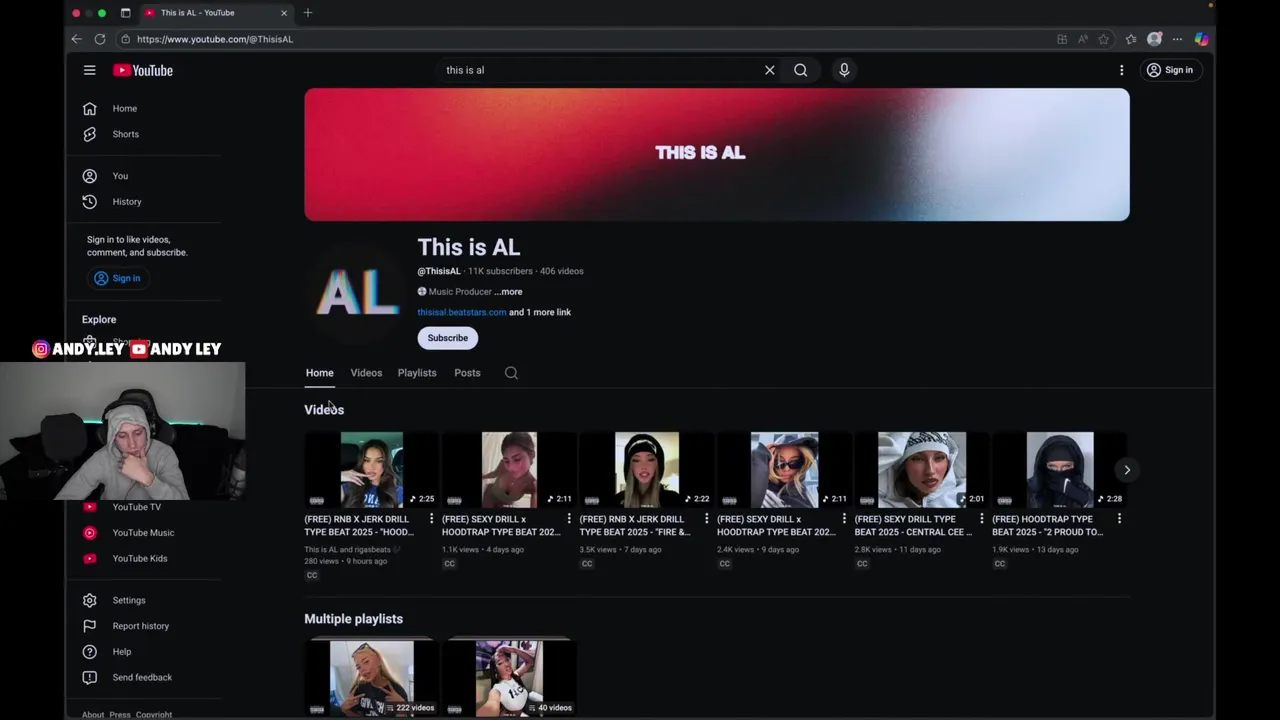
Task: Open '(FREE) SEXY DRILL TYPE BEAT 2025 - CENTRAL CEE' title
Action: [x=913, y=526]
